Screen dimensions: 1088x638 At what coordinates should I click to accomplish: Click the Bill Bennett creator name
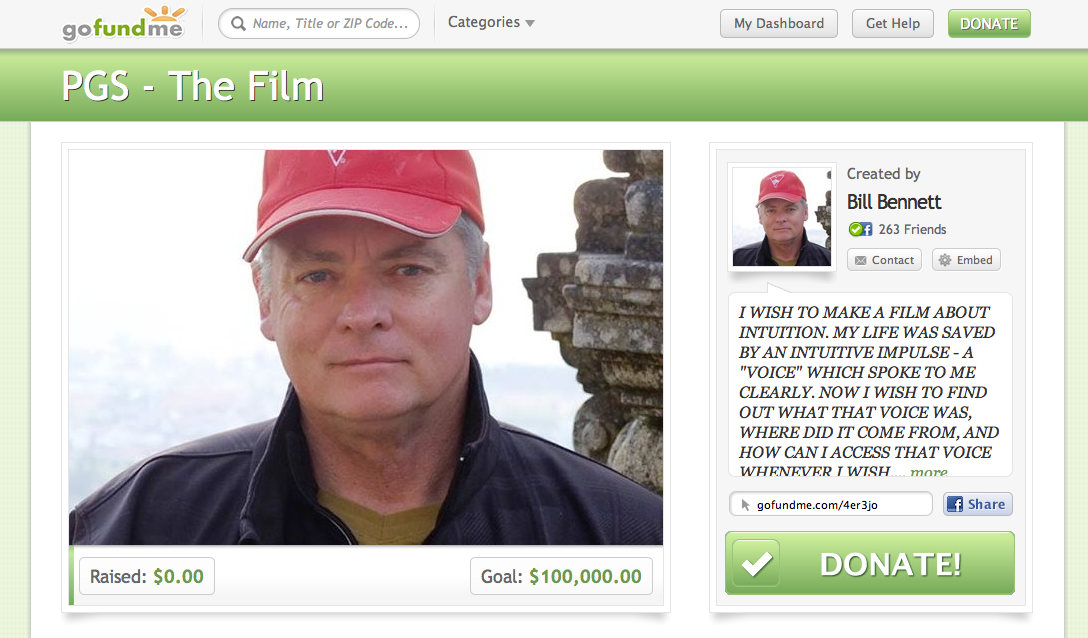(x=894, y=202)
